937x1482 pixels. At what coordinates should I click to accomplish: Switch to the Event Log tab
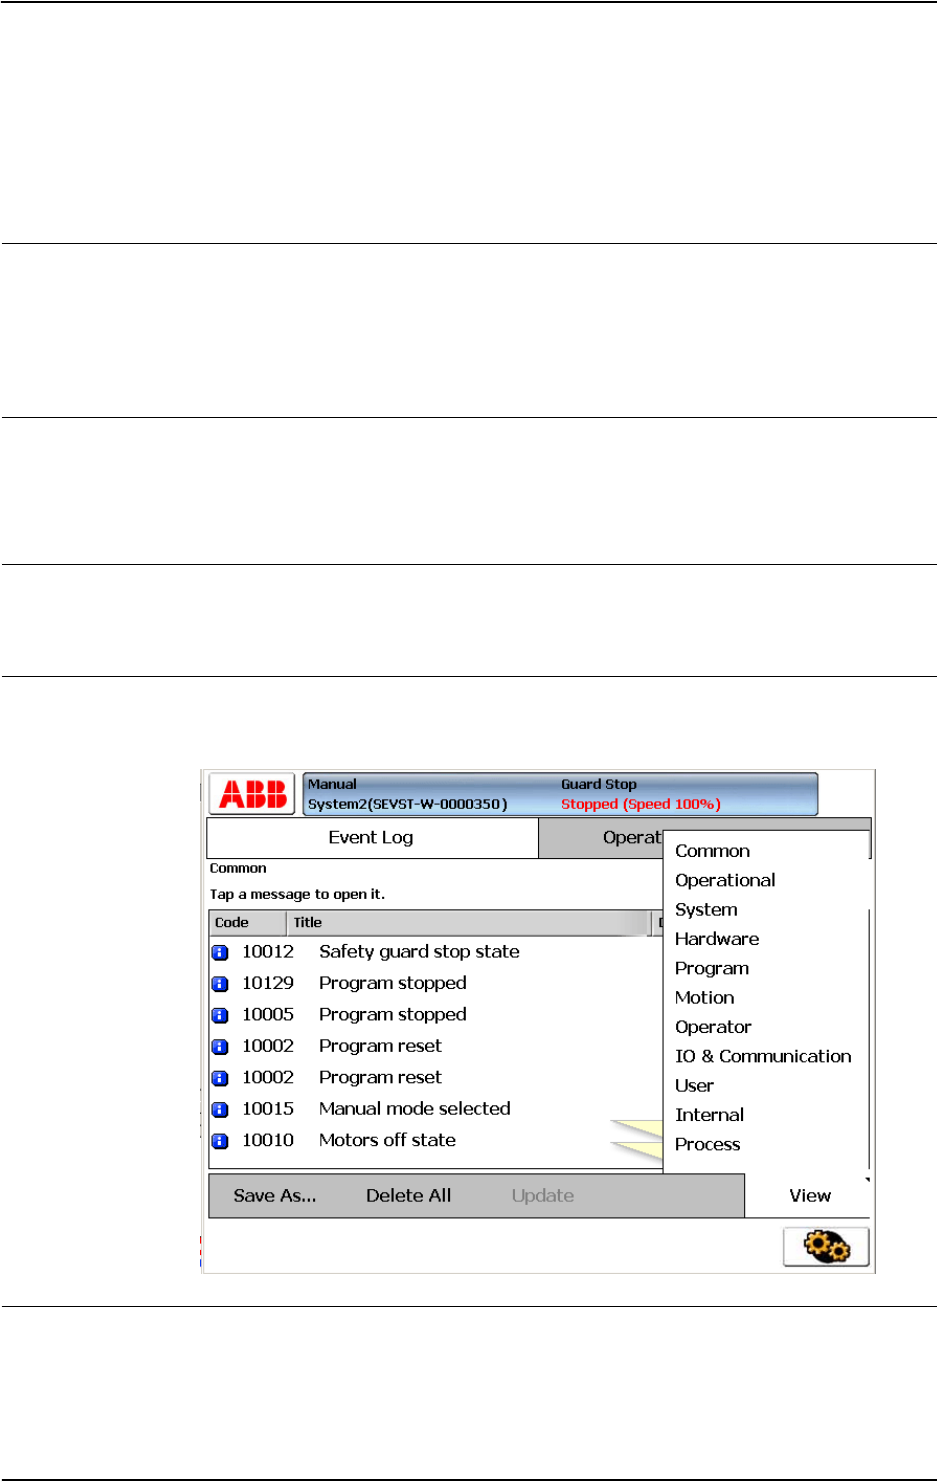click(372, 838)
